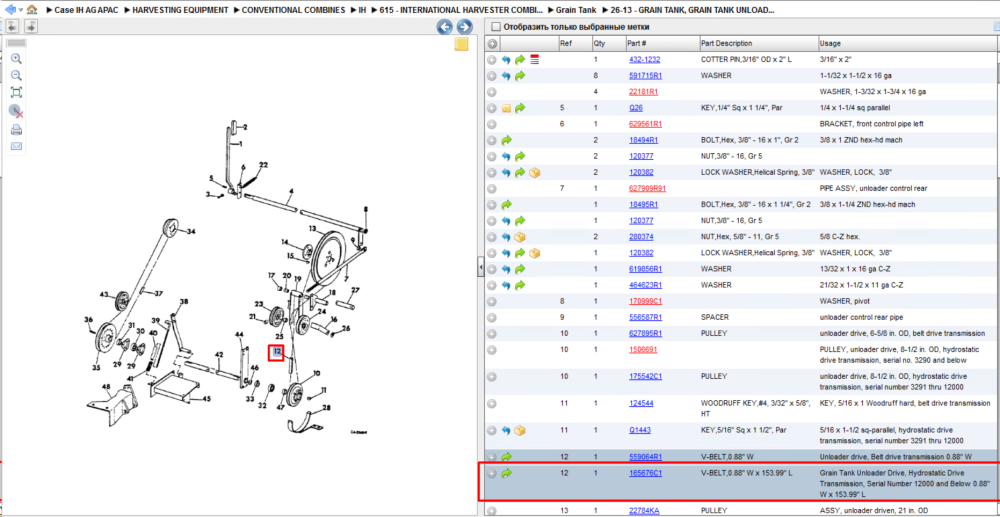This screenshot has height=517, width=1000.
Task: Add part 629561R1 using its round plus button
Action: coord(492,124)
